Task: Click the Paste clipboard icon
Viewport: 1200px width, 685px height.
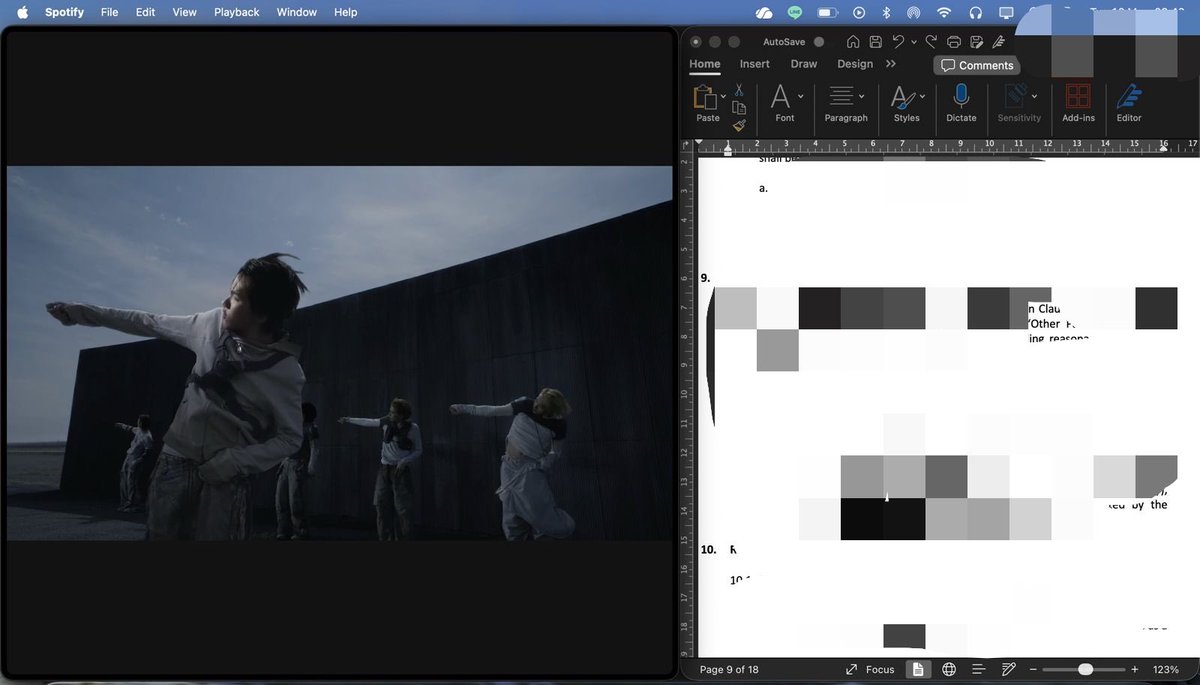Action: click(x=704, y=97)
